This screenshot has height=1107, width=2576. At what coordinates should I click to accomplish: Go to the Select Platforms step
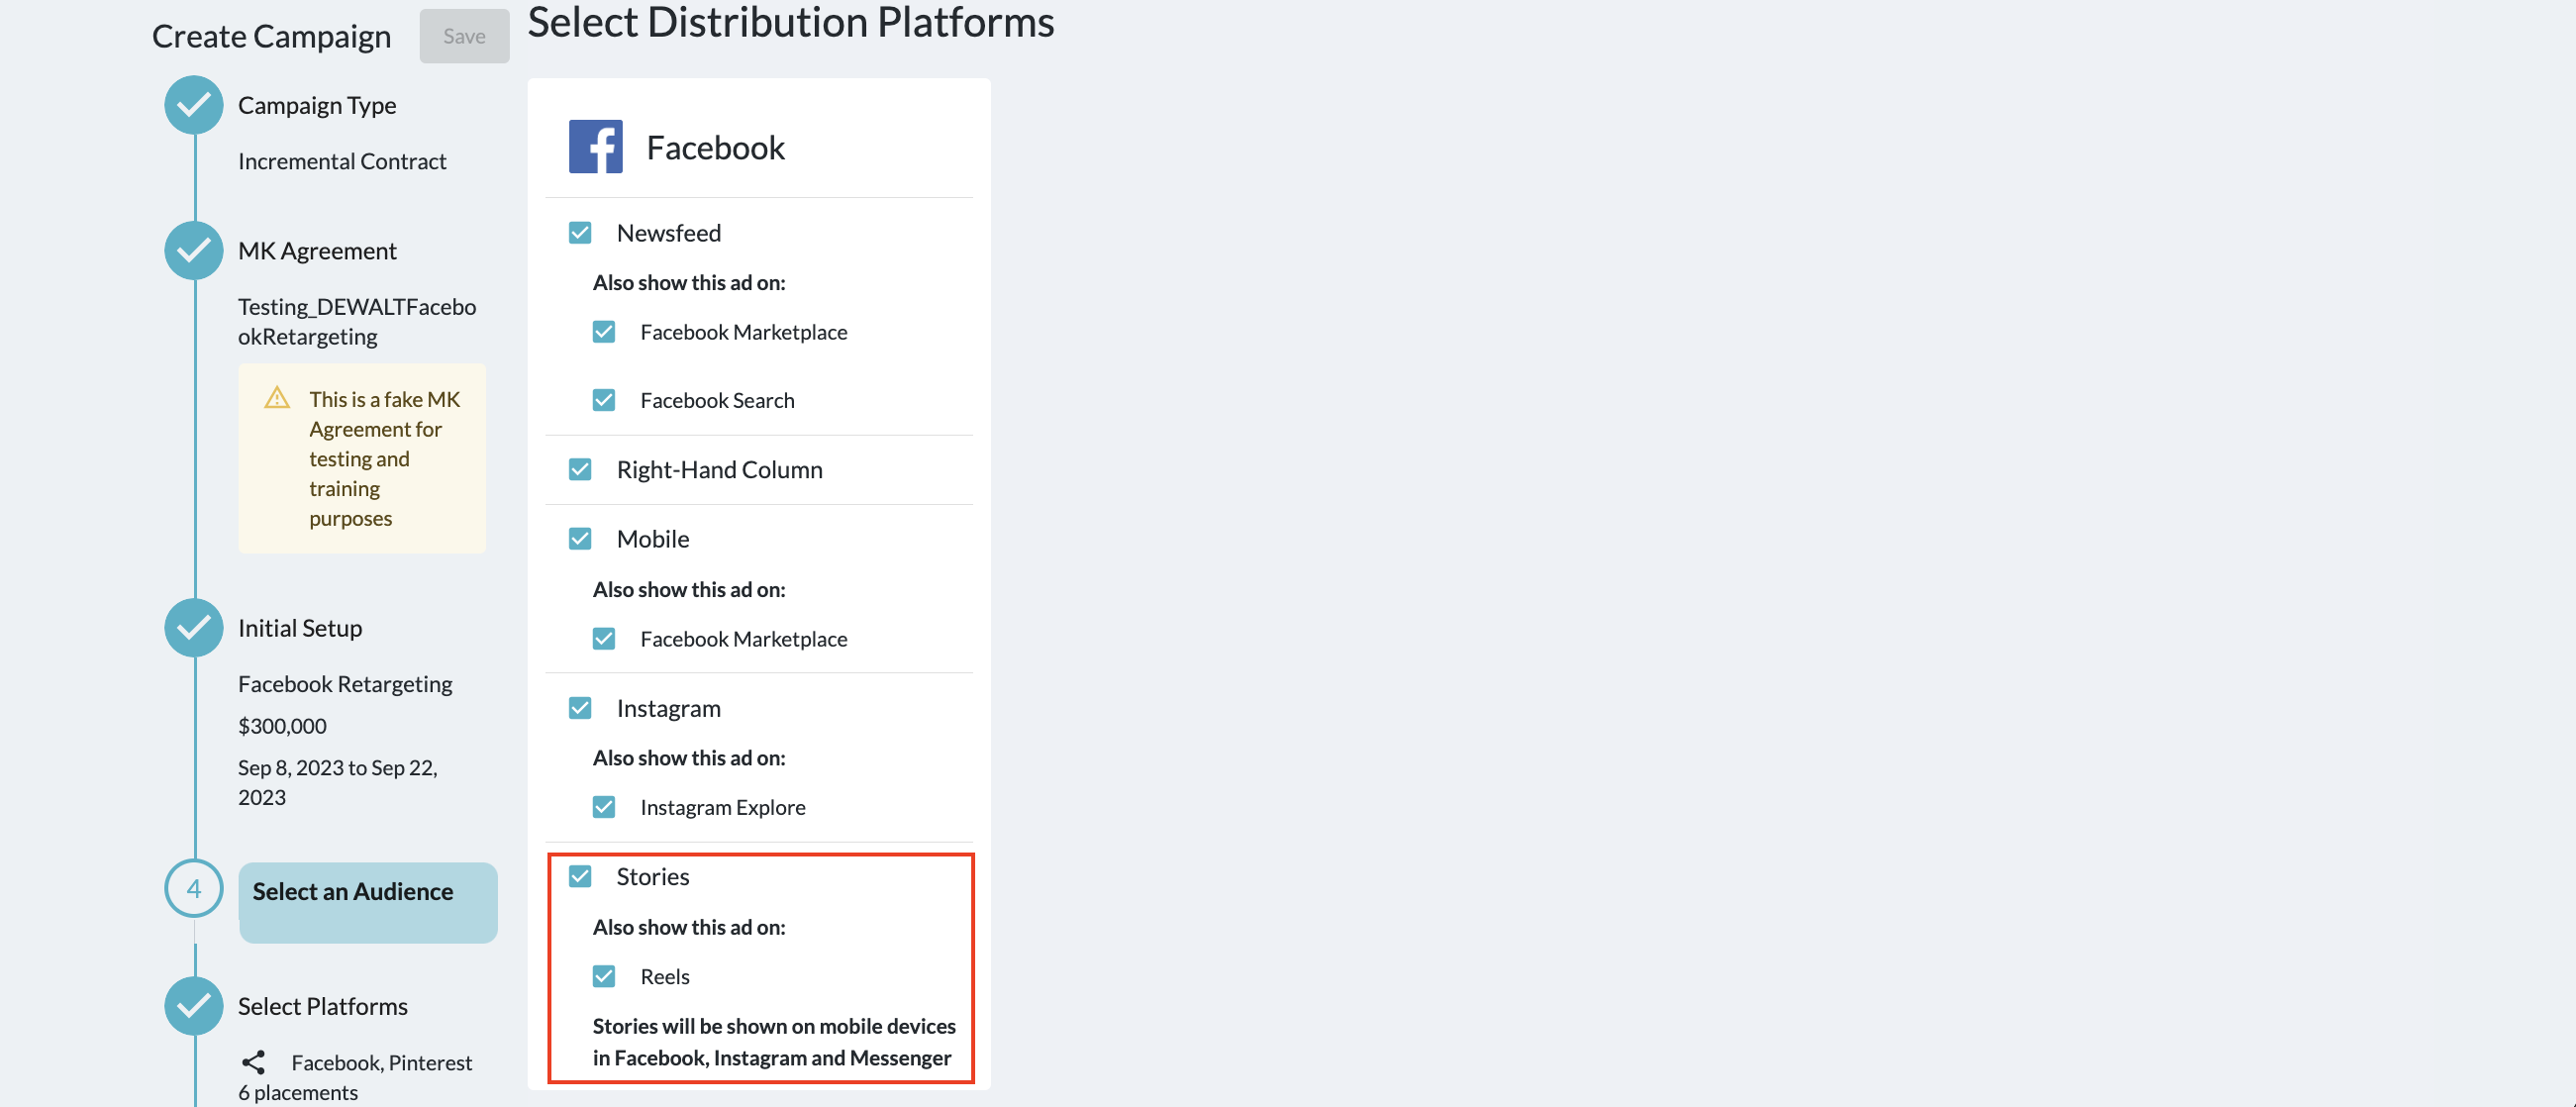323,1006
